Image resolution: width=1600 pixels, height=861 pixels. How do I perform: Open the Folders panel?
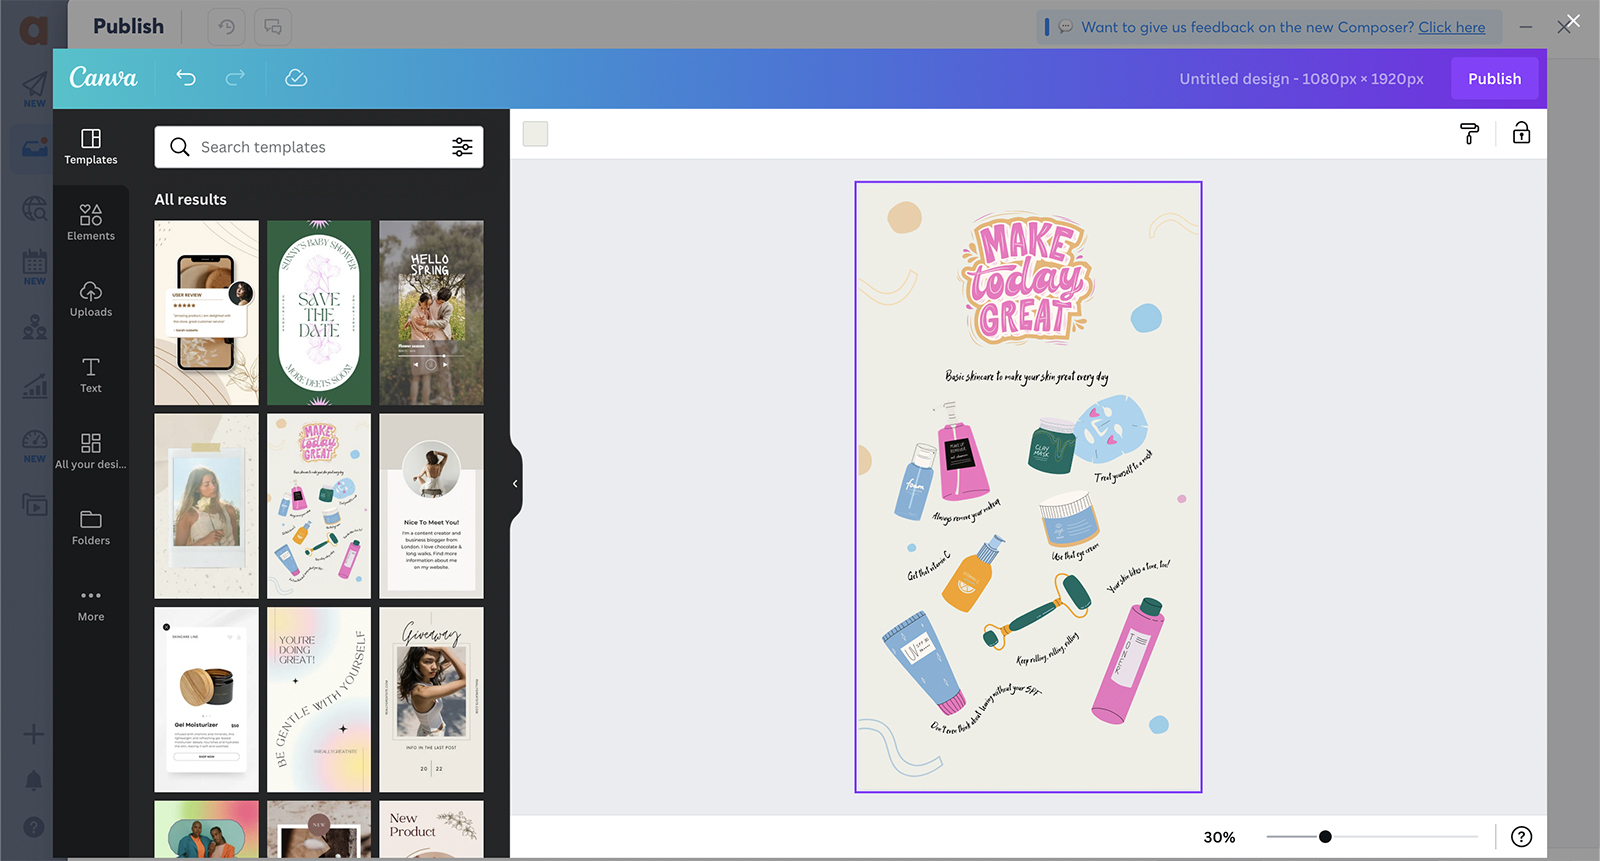tap(91, 527)
